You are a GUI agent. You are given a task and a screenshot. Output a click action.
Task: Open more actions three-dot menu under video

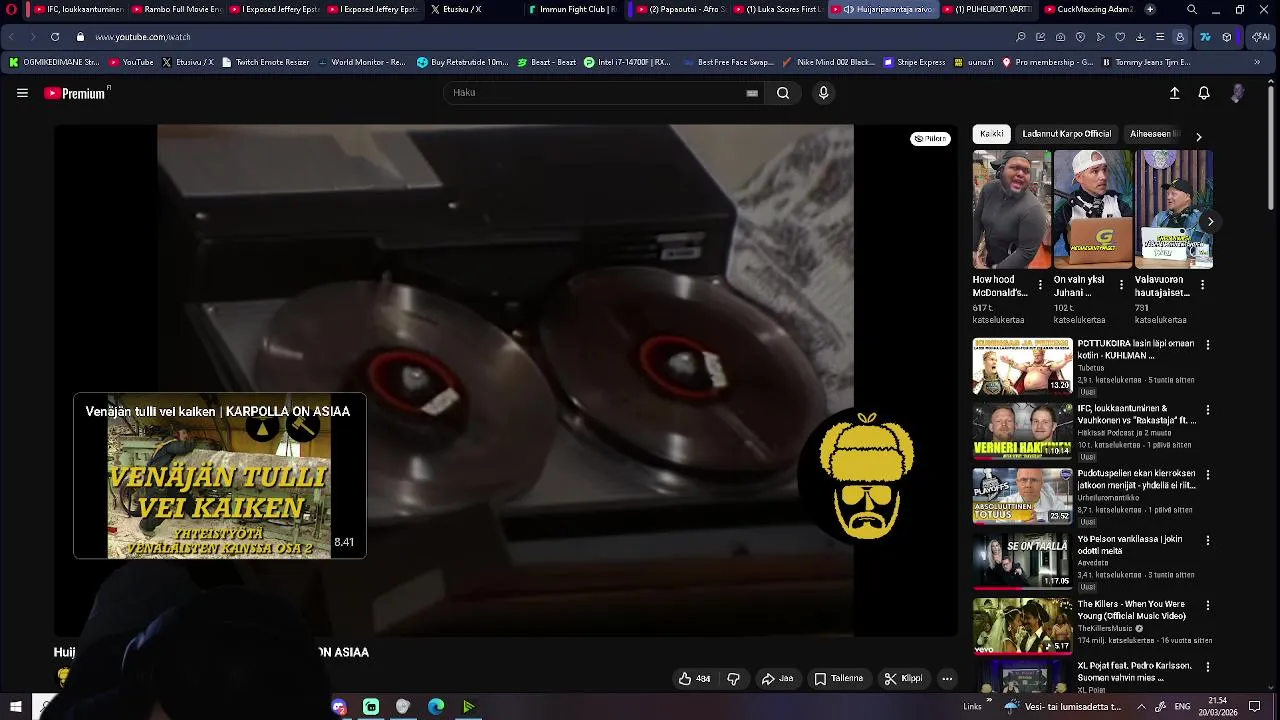[x=947, y=678]
